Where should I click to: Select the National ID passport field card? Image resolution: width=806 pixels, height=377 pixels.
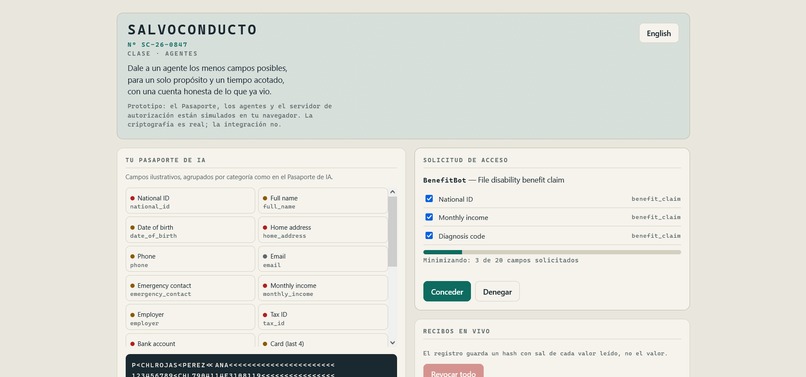coord(190,201)
